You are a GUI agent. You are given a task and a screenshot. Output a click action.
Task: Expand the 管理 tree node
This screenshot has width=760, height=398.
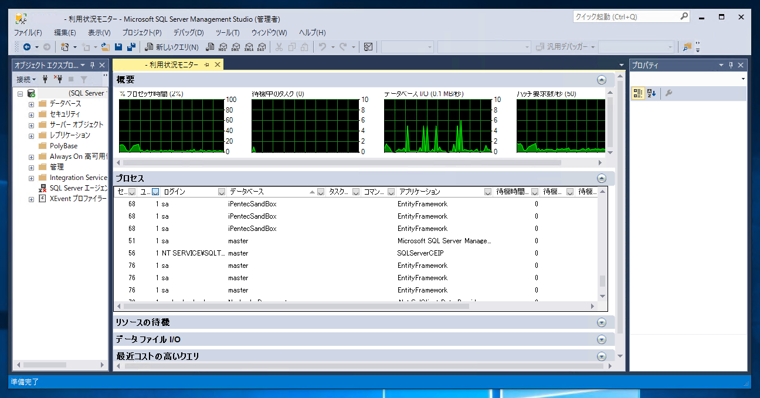point(31,167)
